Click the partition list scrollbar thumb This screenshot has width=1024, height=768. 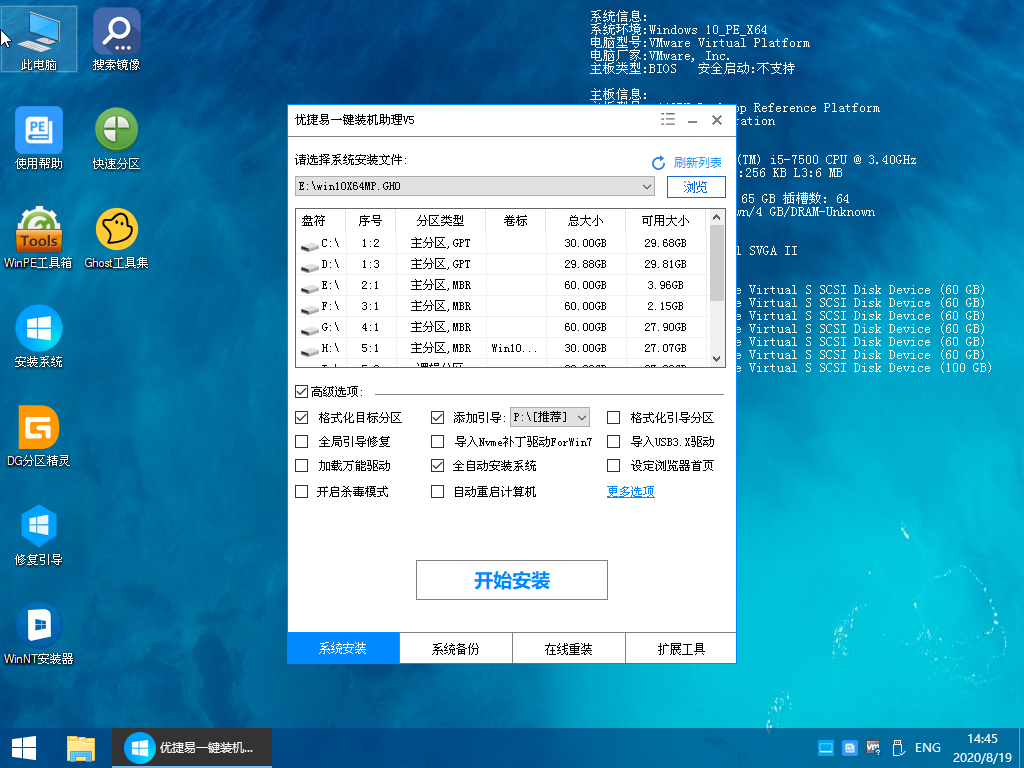click(x=716, y=263)
